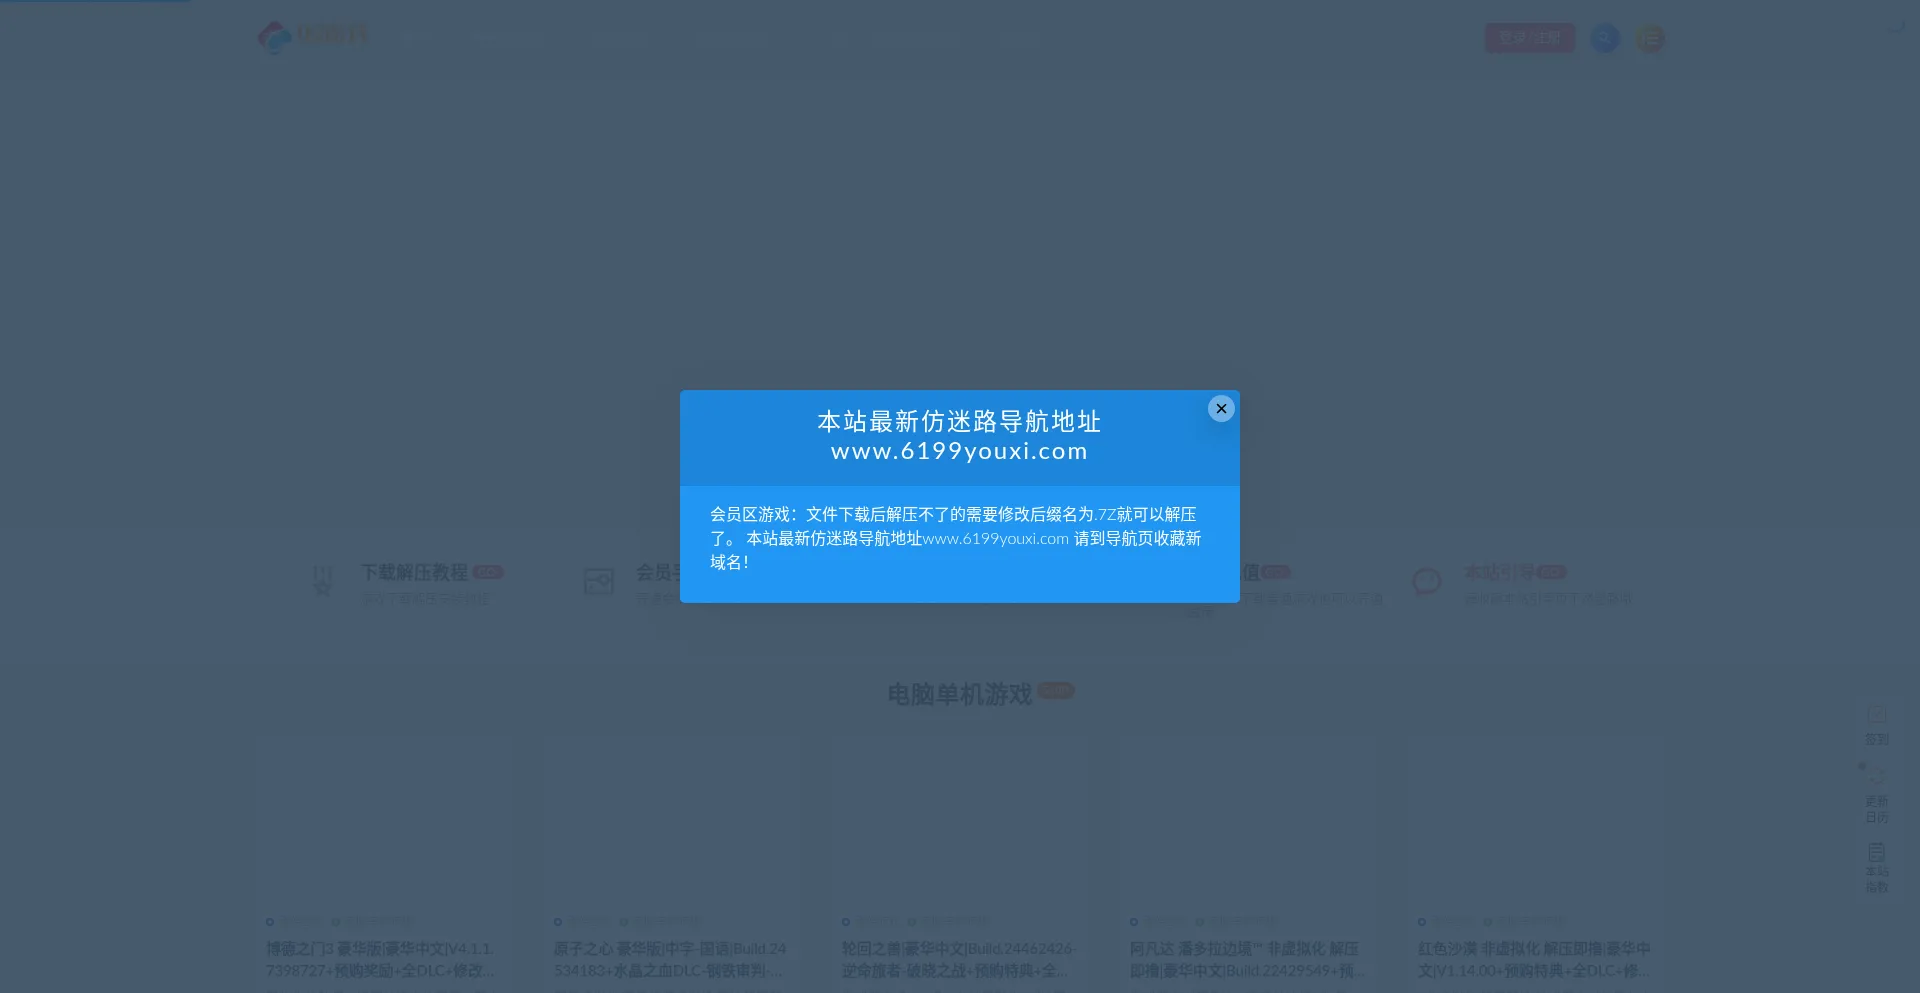Open 原子之心 豪华版 title link

(670, 959)
